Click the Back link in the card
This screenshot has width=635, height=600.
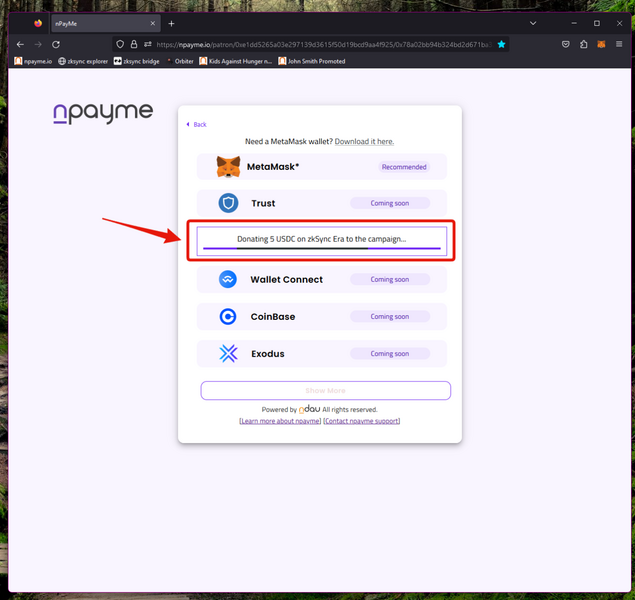196,124
